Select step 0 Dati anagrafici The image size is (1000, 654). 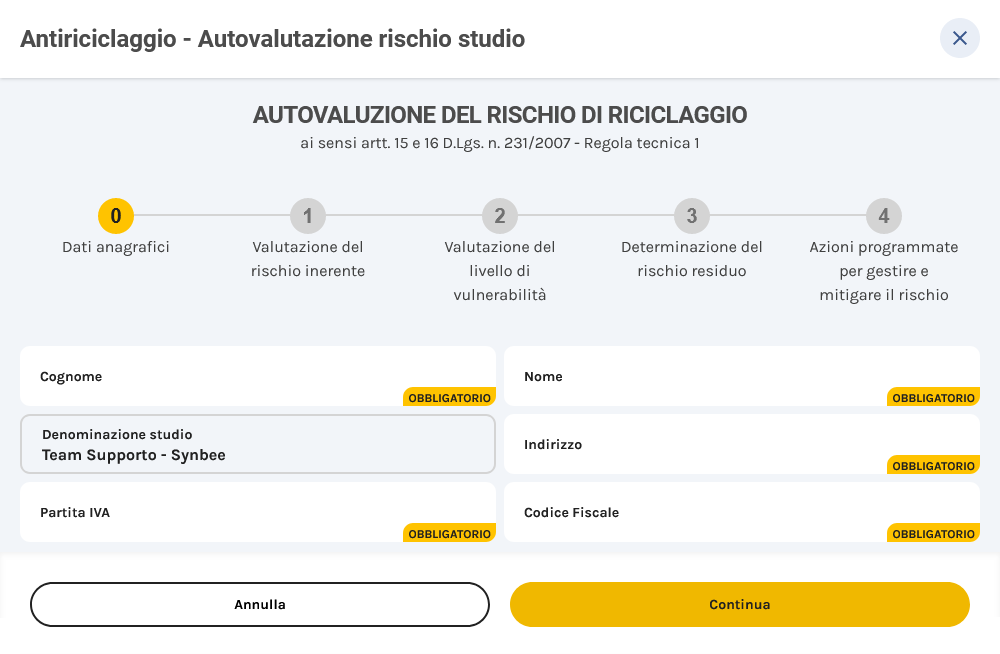coord(115,216)
